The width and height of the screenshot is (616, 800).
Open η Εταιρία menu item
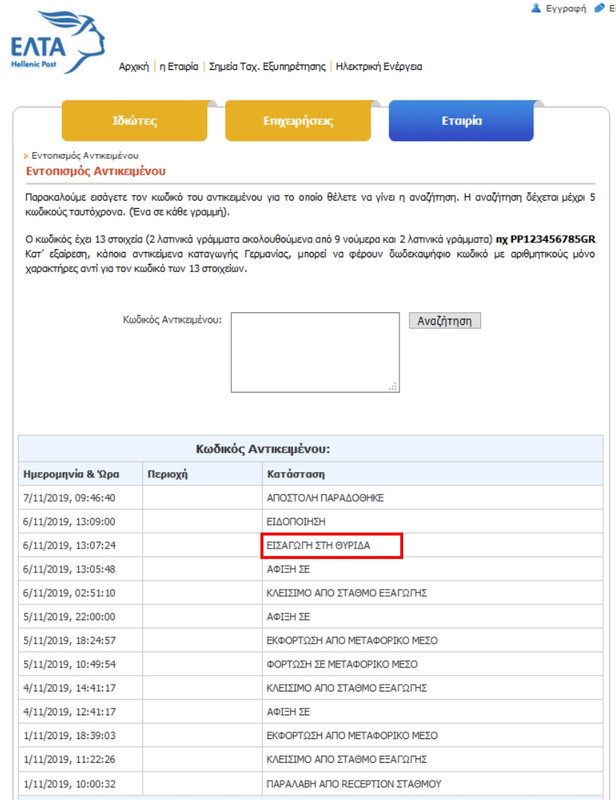(179, 66)
